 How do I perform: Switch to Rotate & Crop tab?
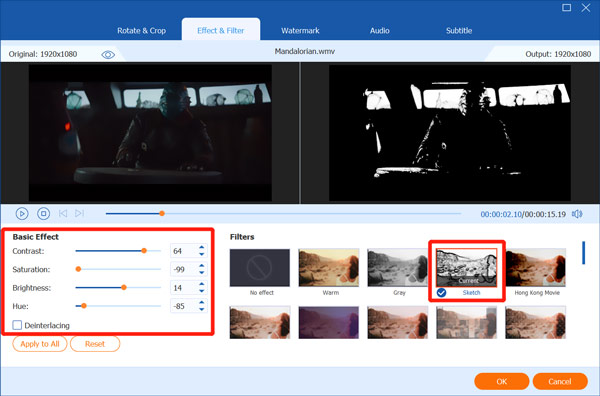click(141, 31)
